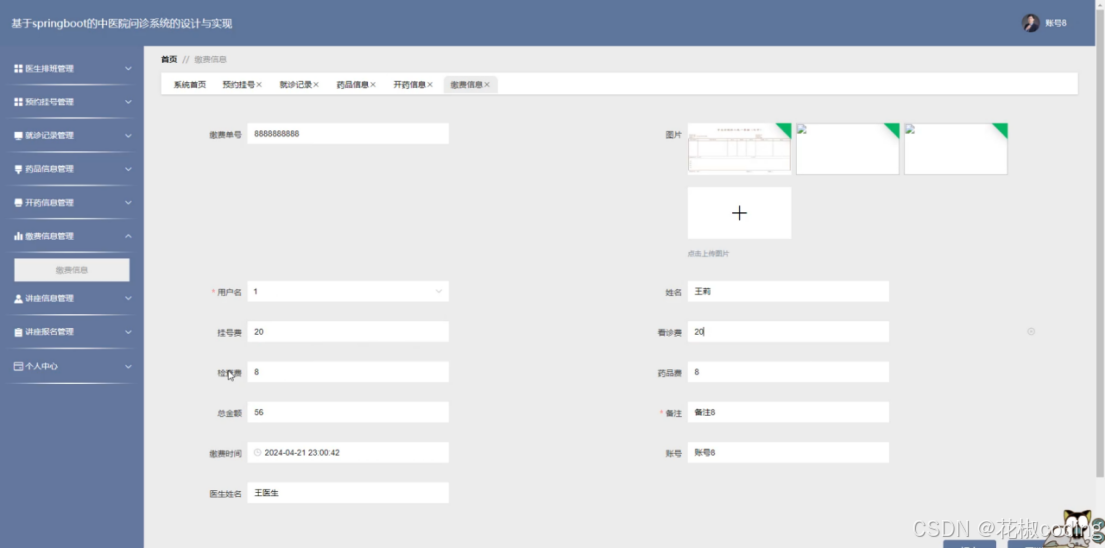This screenshot has width=1106, height=549.
Task: Click the 药品费 input field
Action: coord(788,372)
